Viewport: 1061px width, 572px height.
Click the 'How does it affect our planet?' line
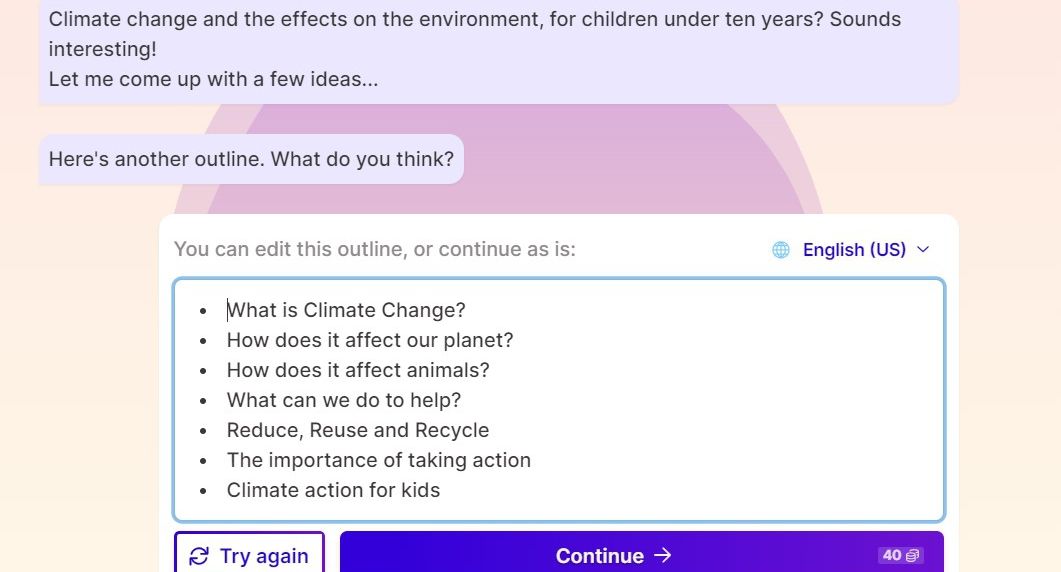click(x=370, y=340)
